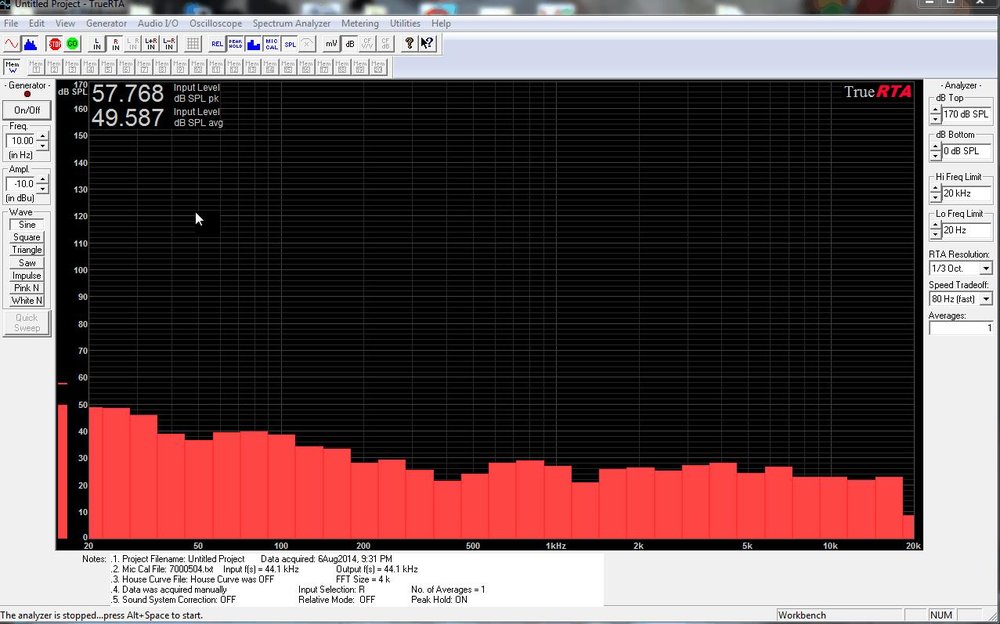Open the Metering menu

click(360, 24)
